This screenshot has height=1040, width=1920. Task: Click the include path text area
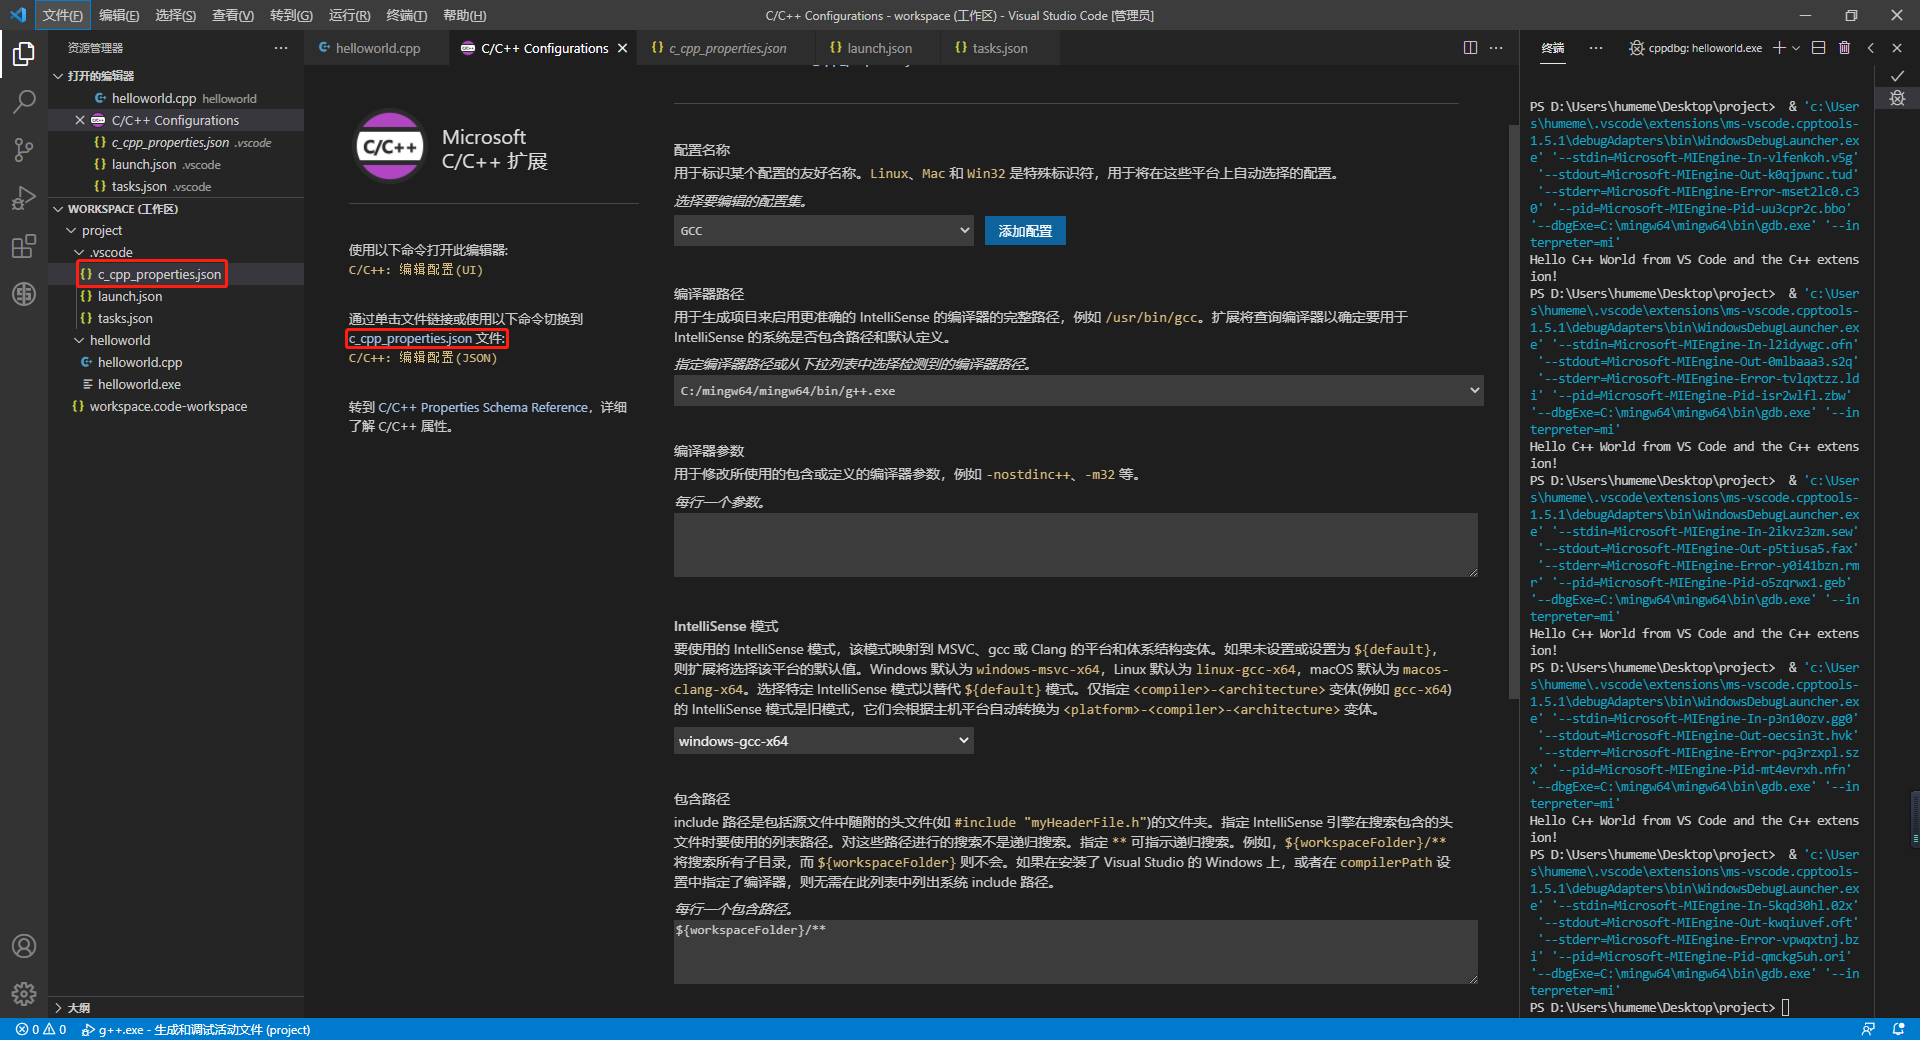coord(1076,952)
